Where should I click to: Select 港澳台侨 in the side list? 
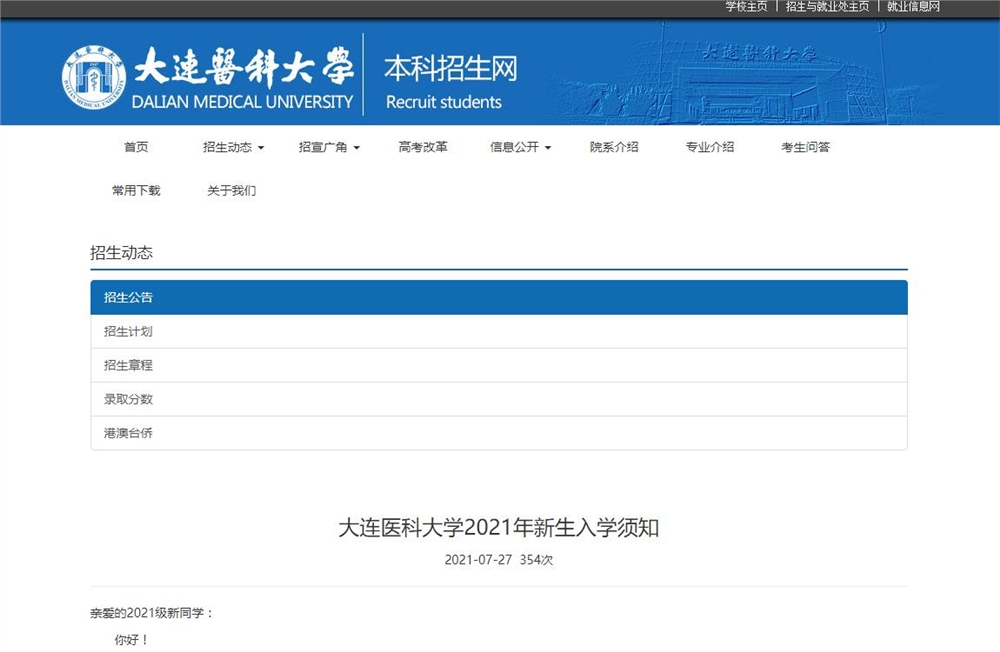pos(499,433)
